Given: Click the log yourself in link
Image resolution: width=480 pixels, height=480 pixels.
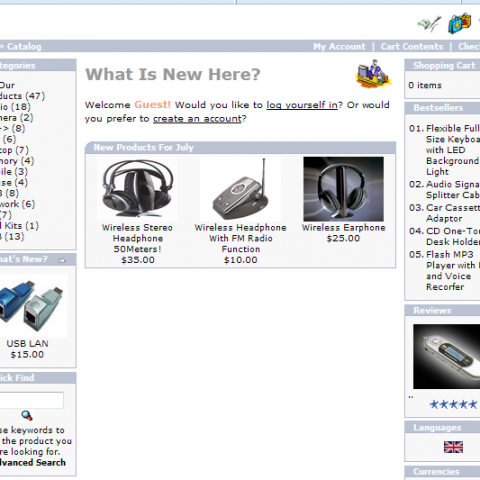Looking at the screenshot, I should (x=302, y=105).
